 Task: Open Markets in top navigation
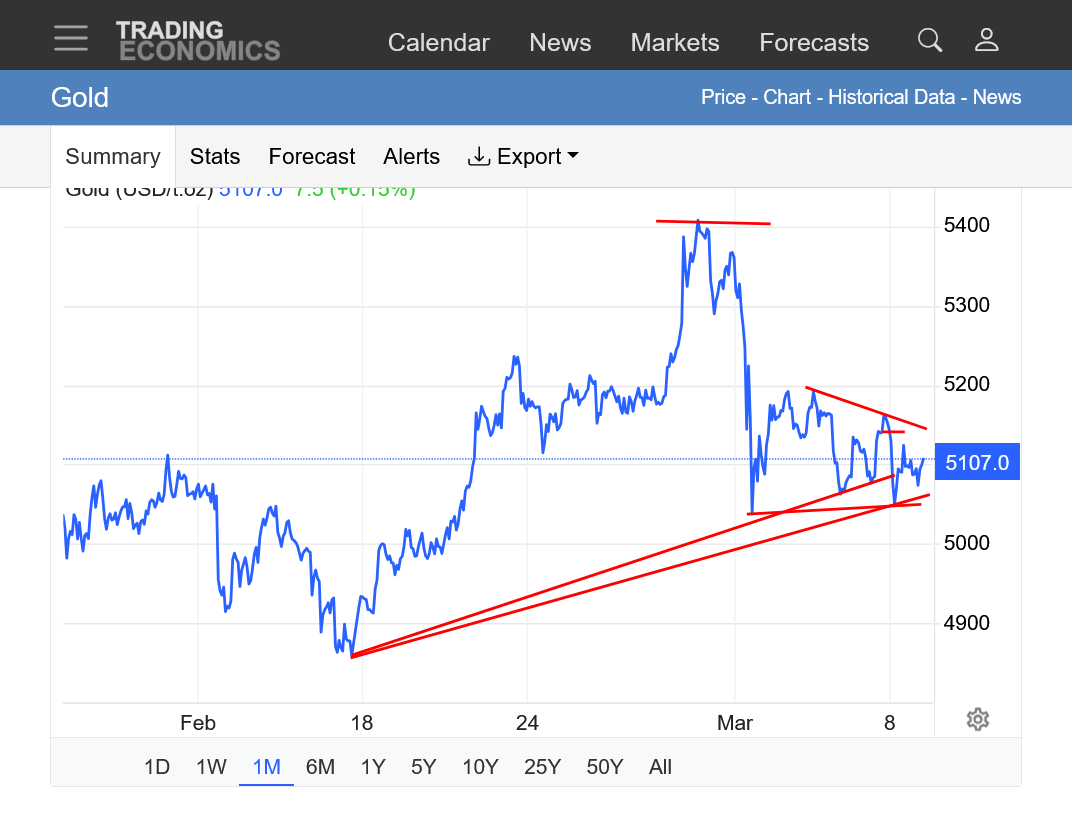(x=675, y=43)
